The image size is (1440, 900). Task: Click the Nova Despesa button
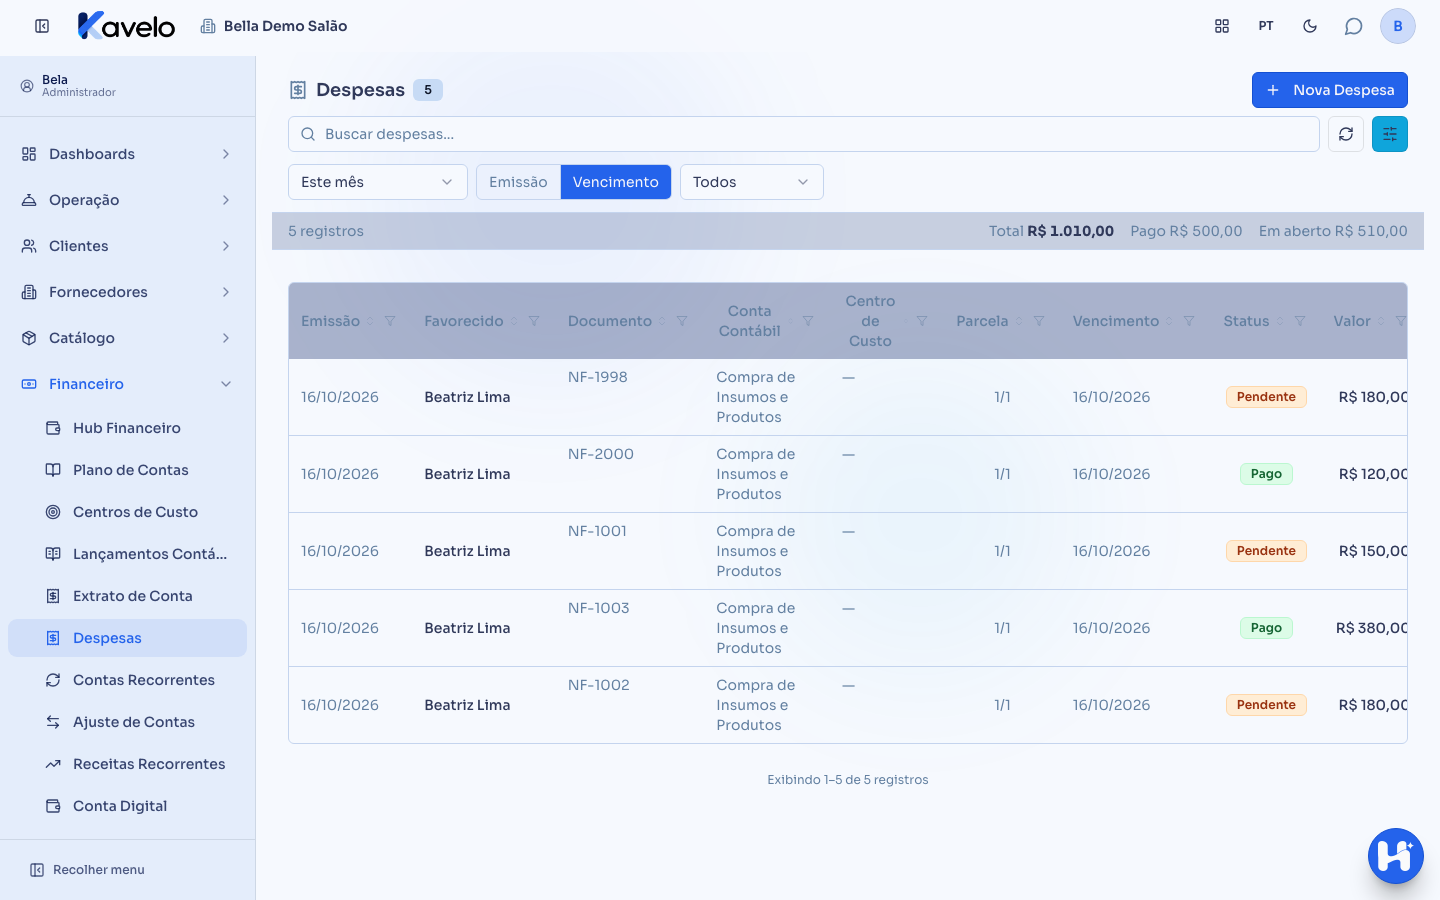[x=1330, y=90]
